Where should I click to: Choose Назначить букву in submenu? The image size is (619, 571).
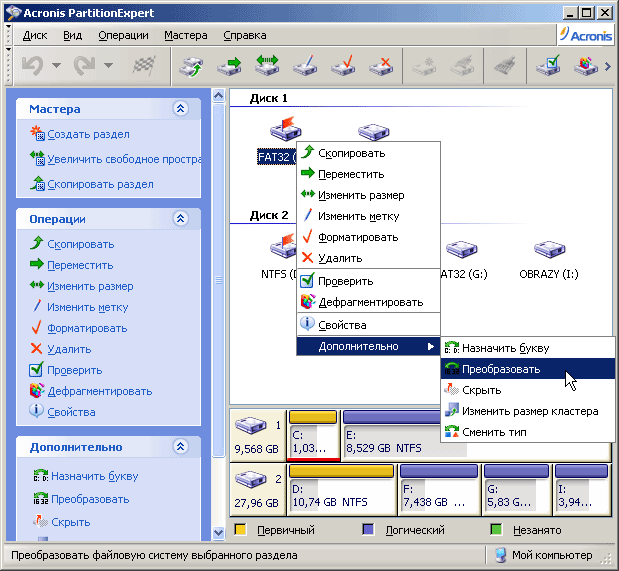coord(527,348)
